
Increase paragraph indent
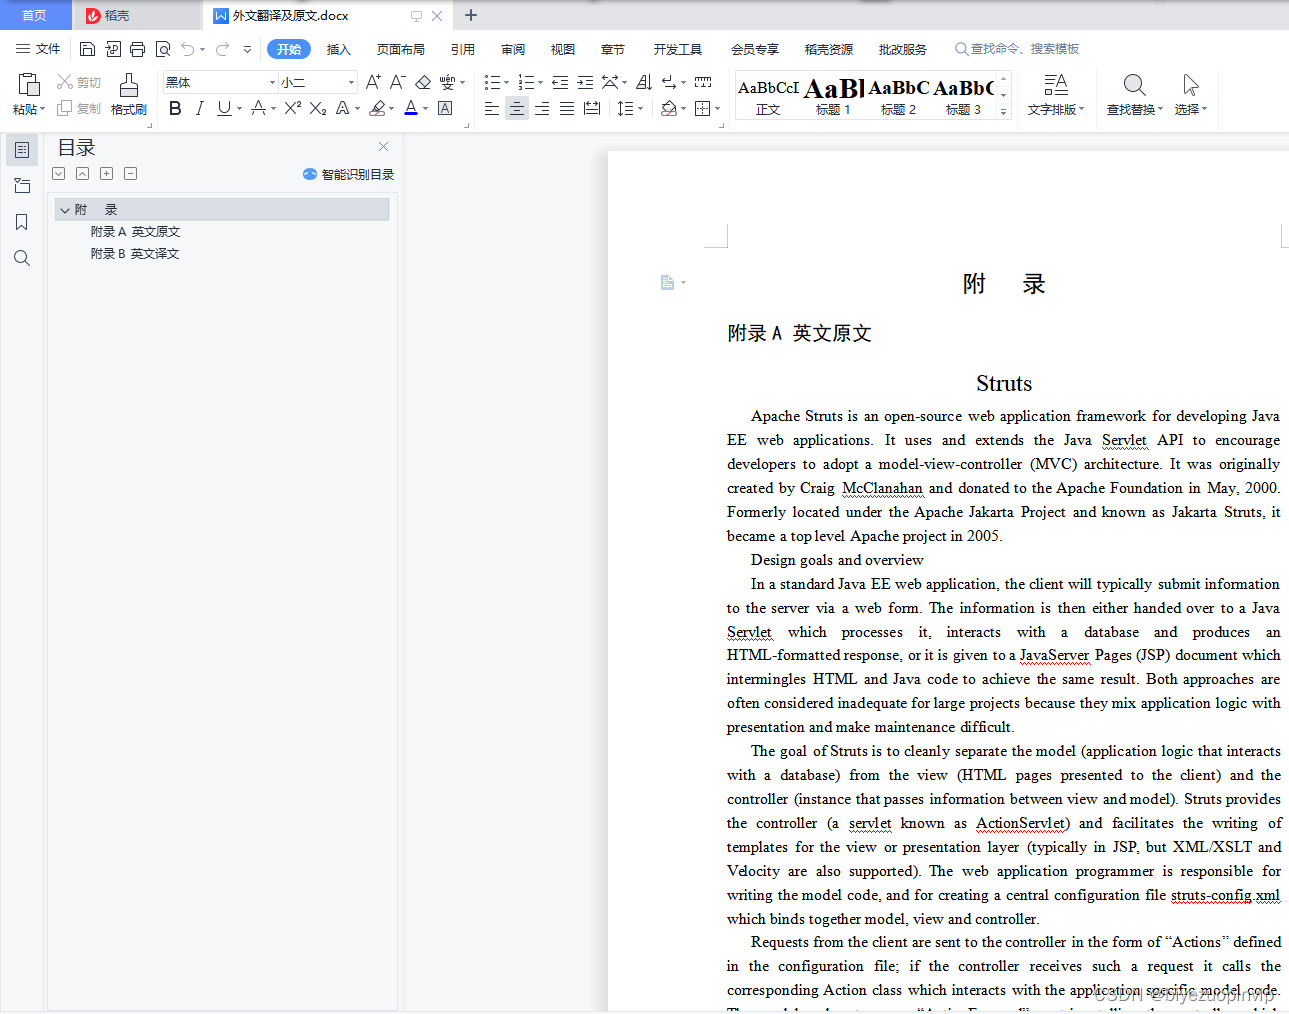click(585, 82)
